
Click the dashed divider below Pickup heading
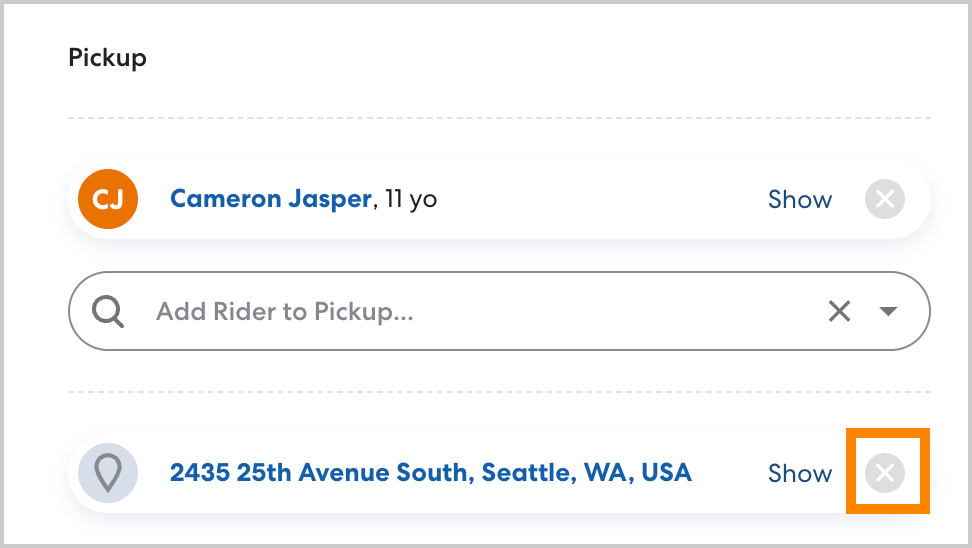tap(498, 119)
